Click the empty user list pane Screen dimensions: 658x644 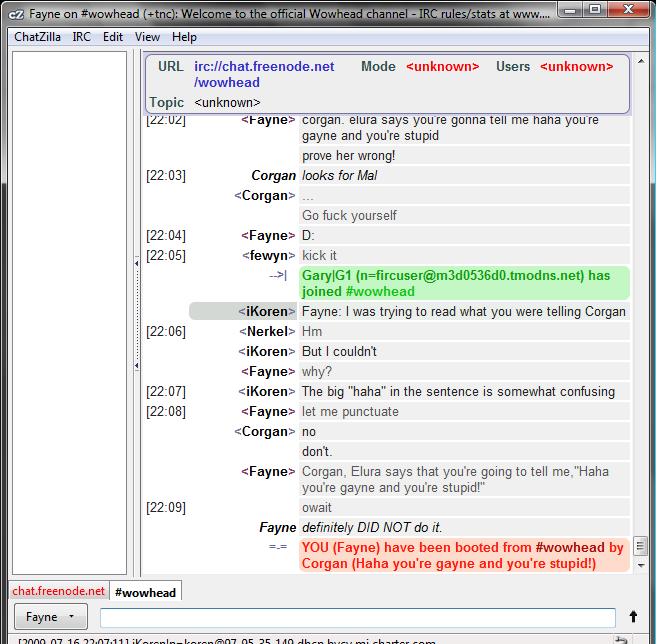pos(69,300)
